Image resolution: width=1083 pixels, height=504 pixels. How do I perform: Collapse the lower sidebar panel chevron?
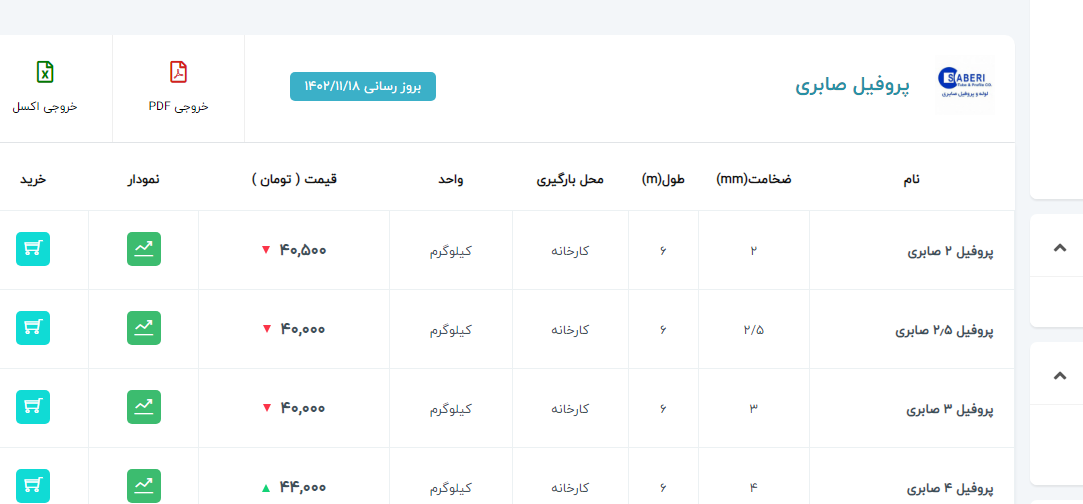(1060, 376)
